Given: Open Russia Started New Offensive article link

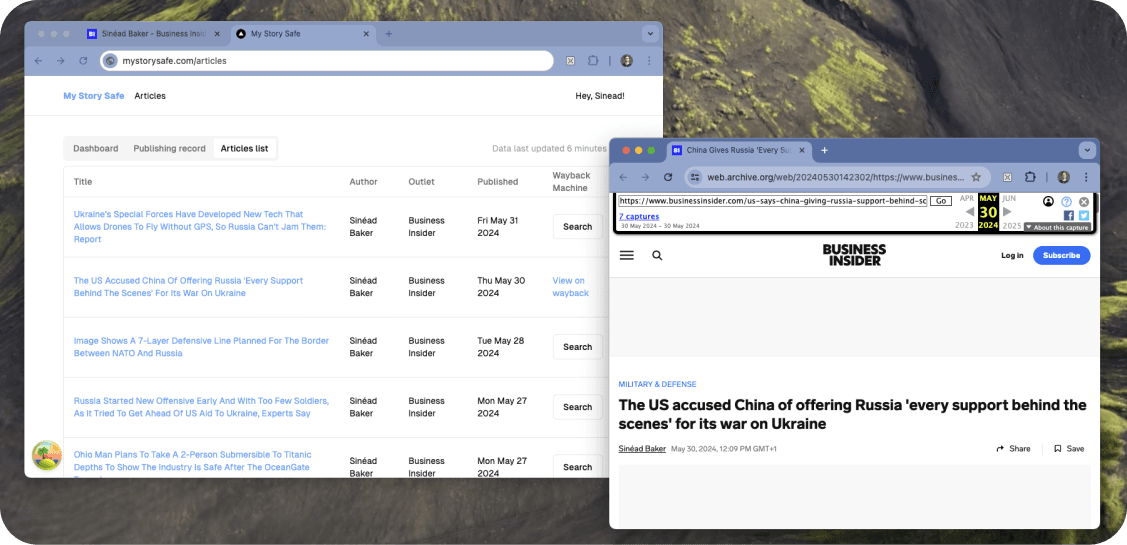Looking at the screenshot, I should (x=201, y=407).
